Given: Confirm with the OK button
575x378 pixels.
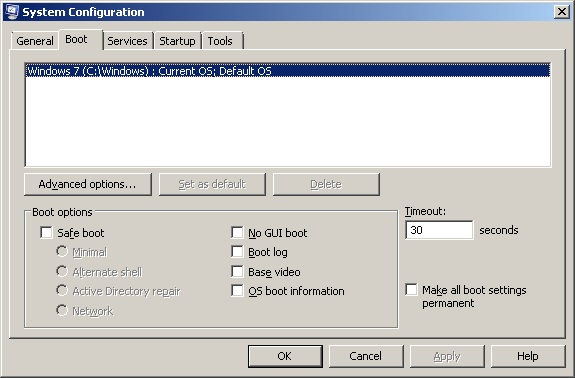Looking at the screenshot, I should [x=285, y=356].
